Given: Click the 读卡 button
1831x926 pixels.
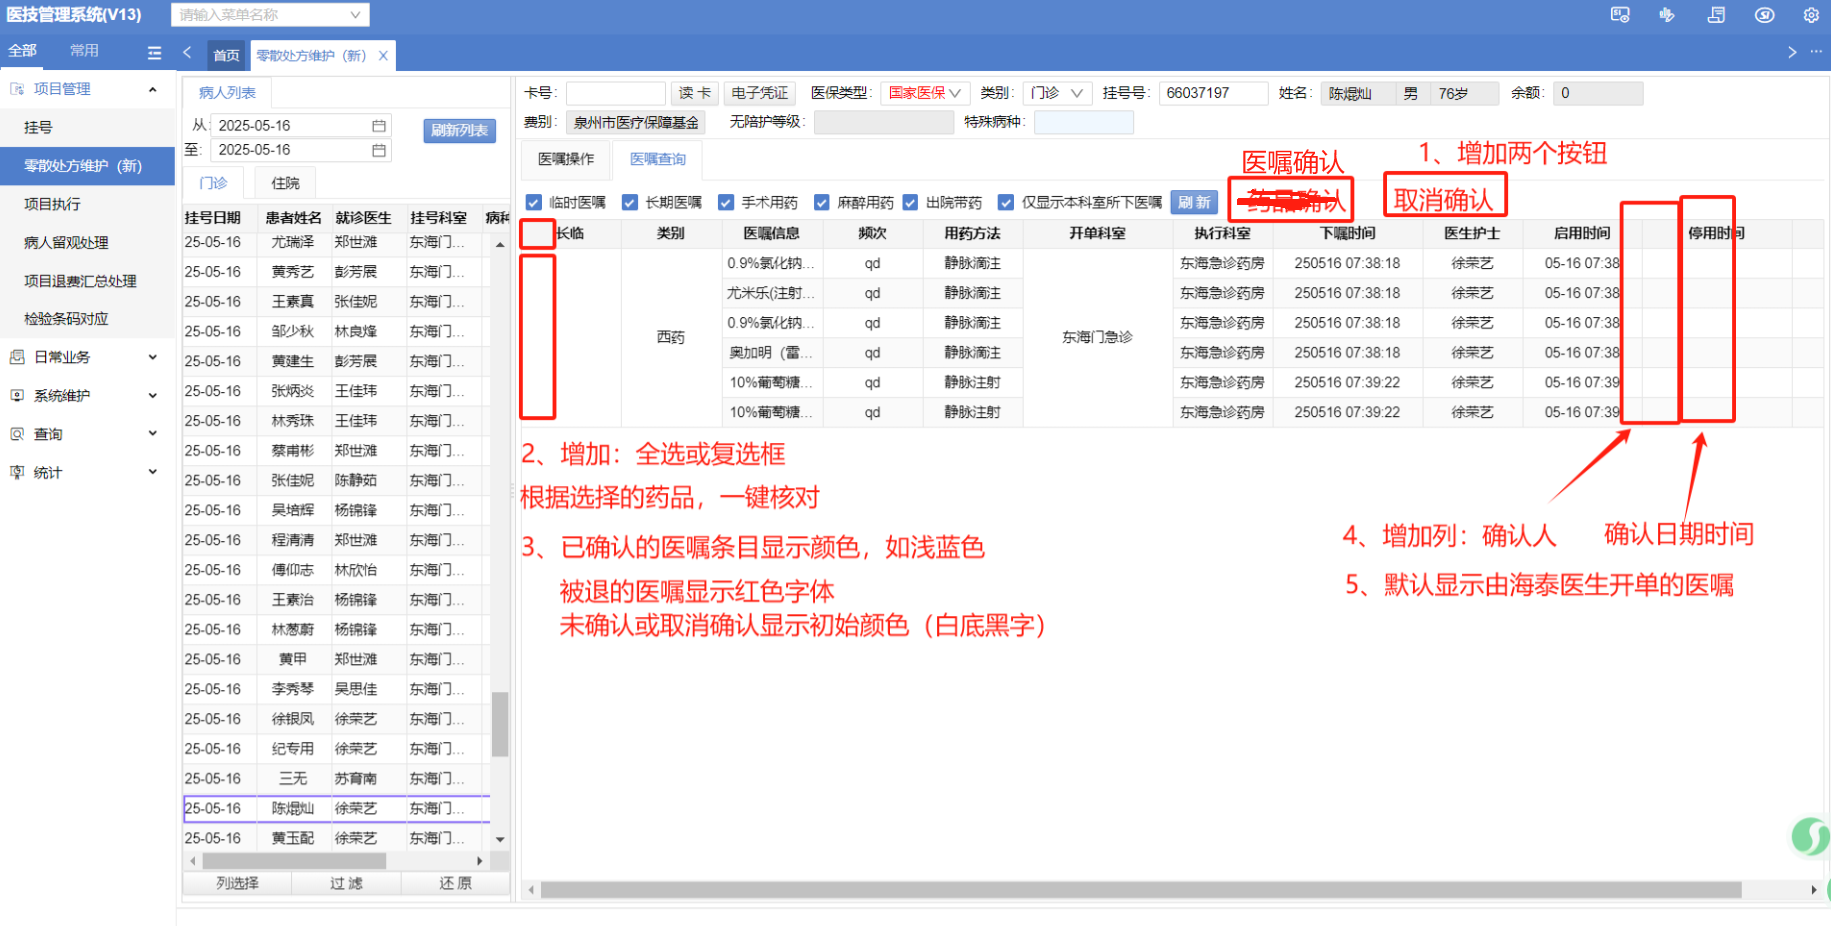Looking at the screenshot, I should (x=695, y=93).
